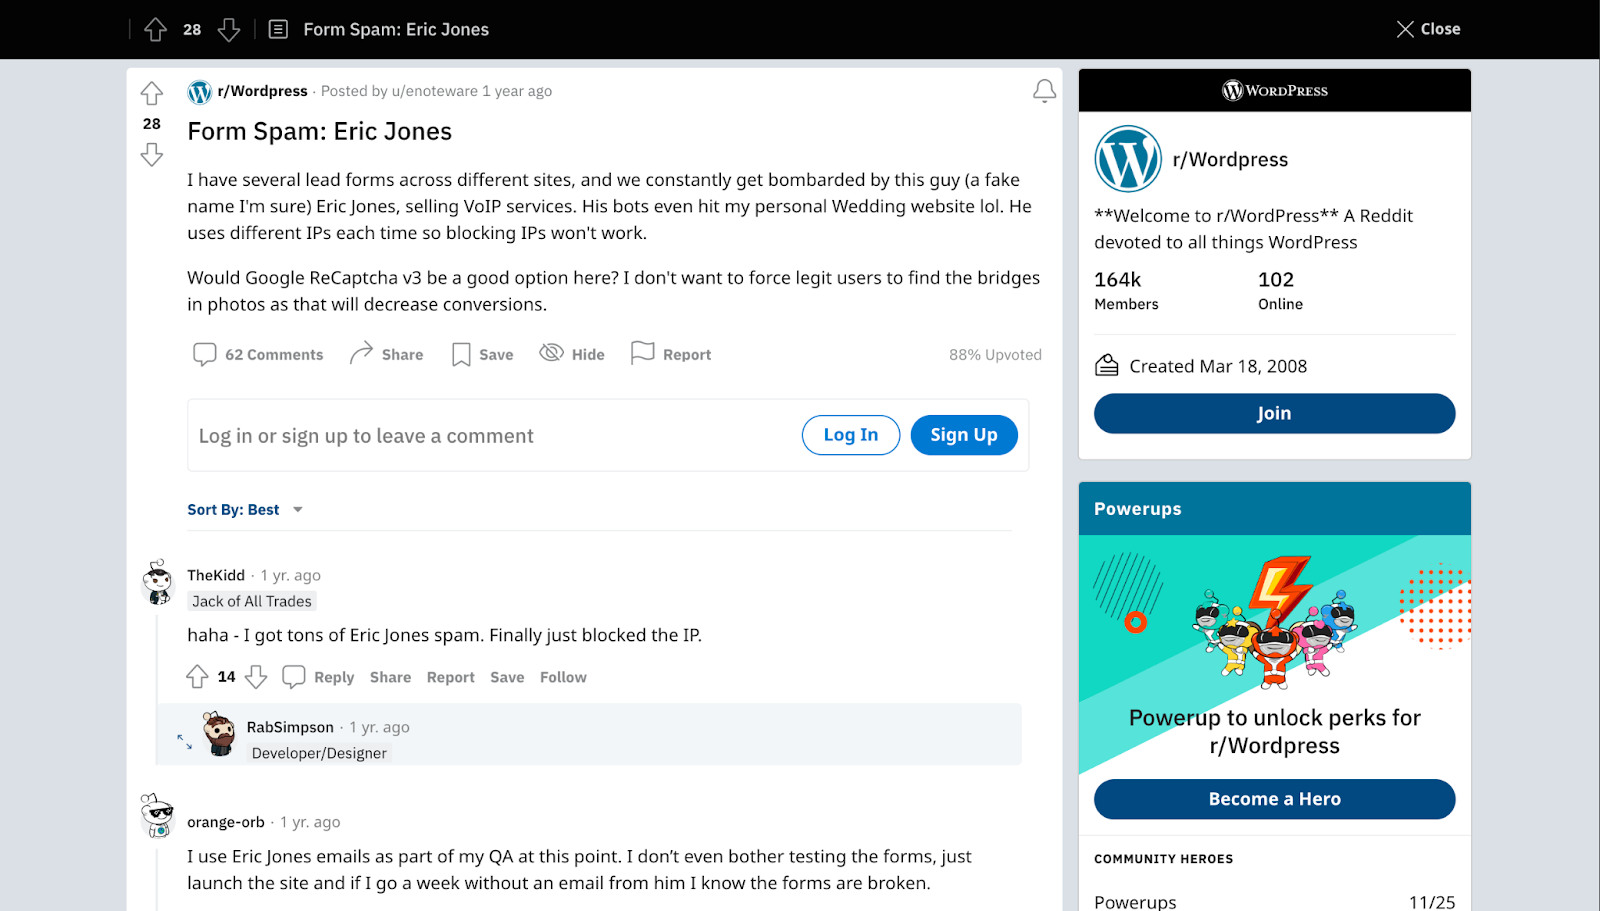Share TheKidd's comment

[390, 677]
